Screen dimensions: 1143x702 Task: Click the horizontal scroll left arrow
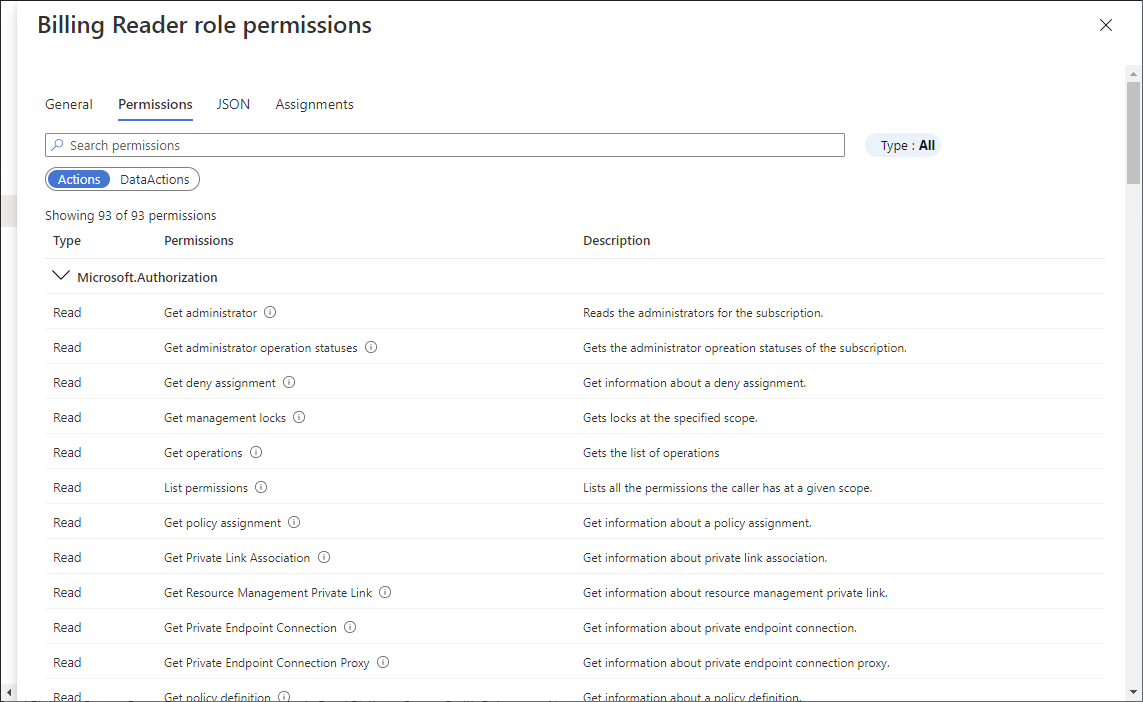[x=9, y=692]
